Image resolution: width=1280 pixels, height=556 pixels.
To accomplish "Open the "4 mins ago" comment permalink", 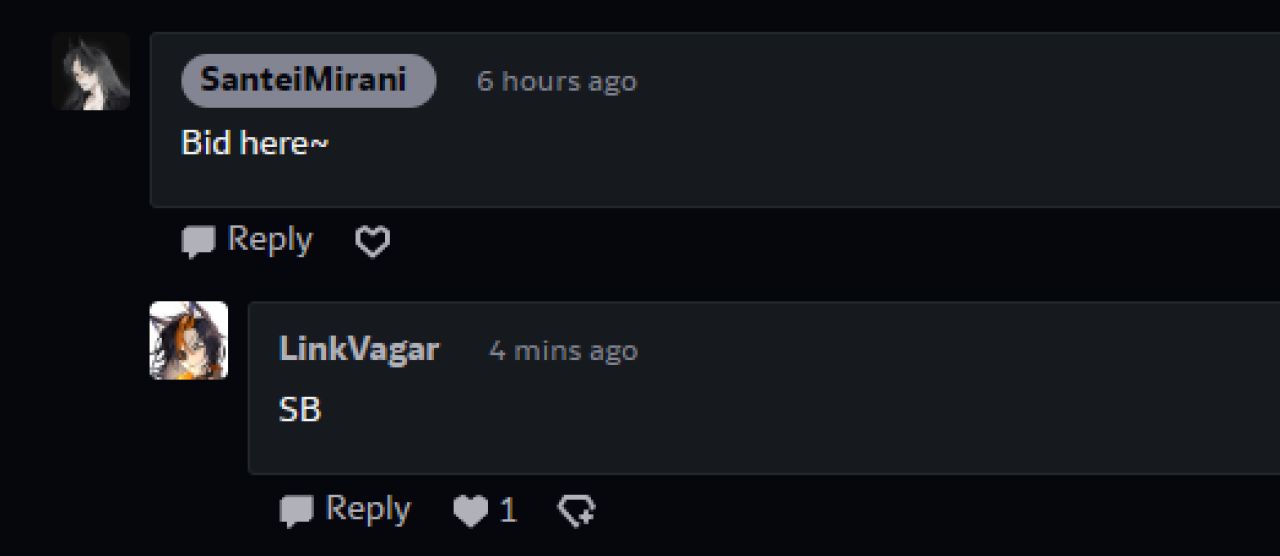I will (x=563, y=351).
